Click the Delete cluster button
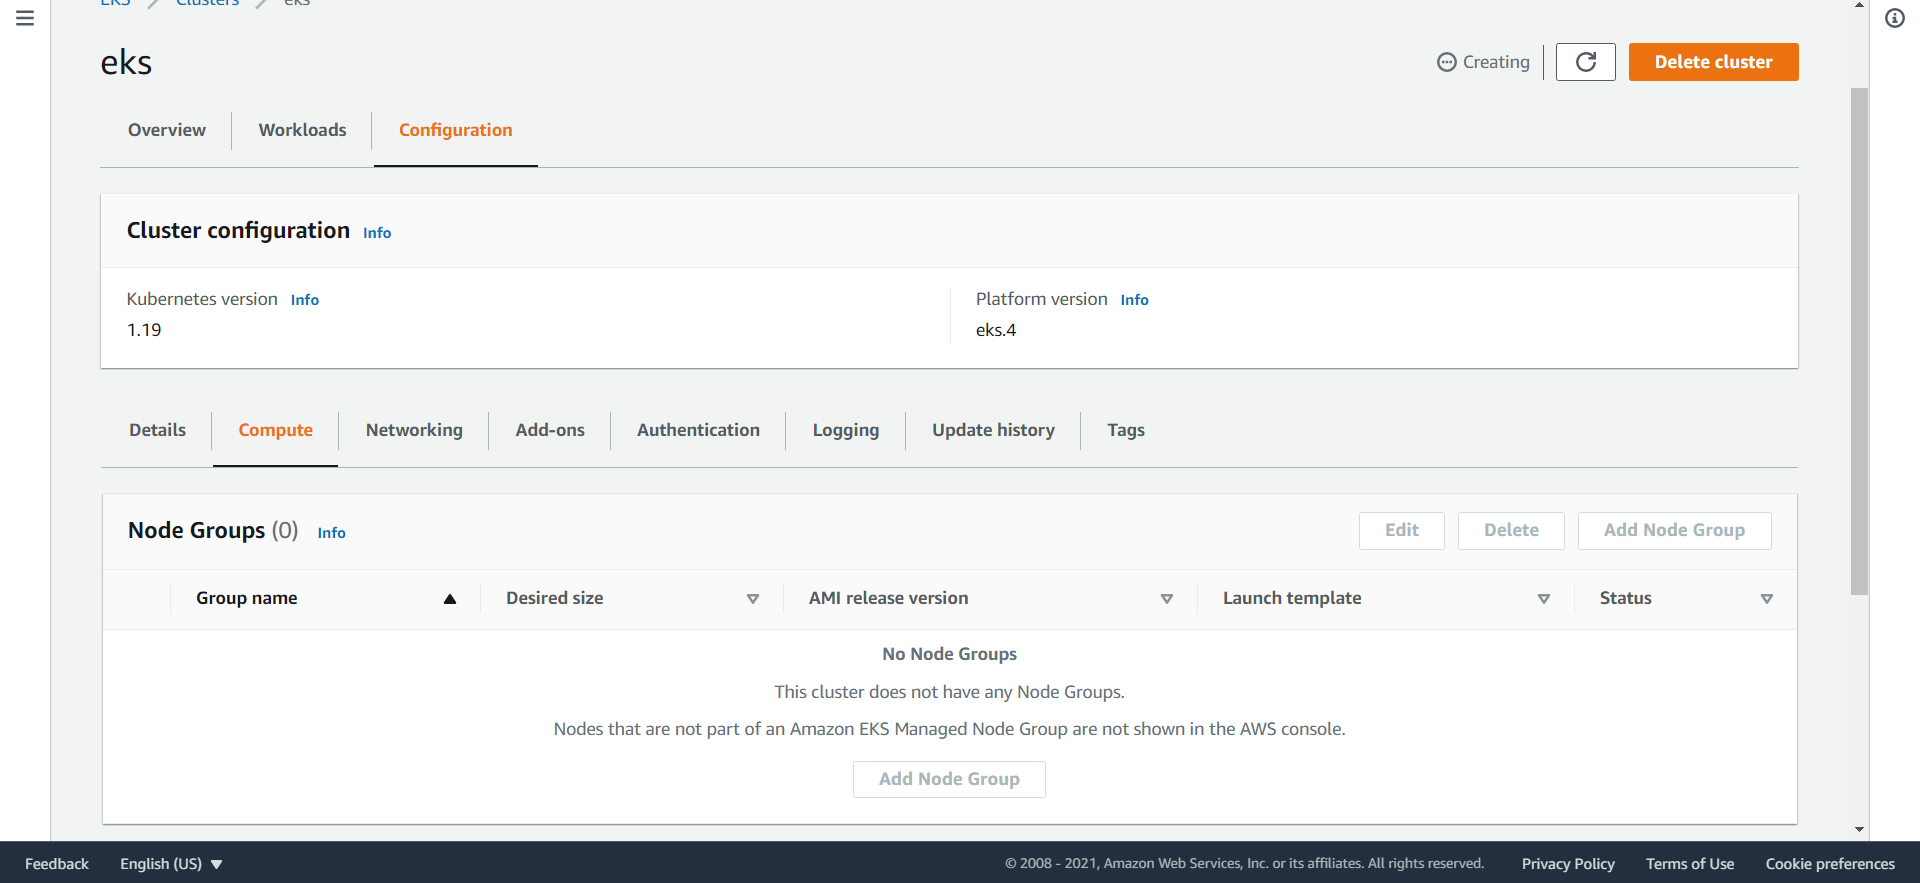 coord(1713,62)
